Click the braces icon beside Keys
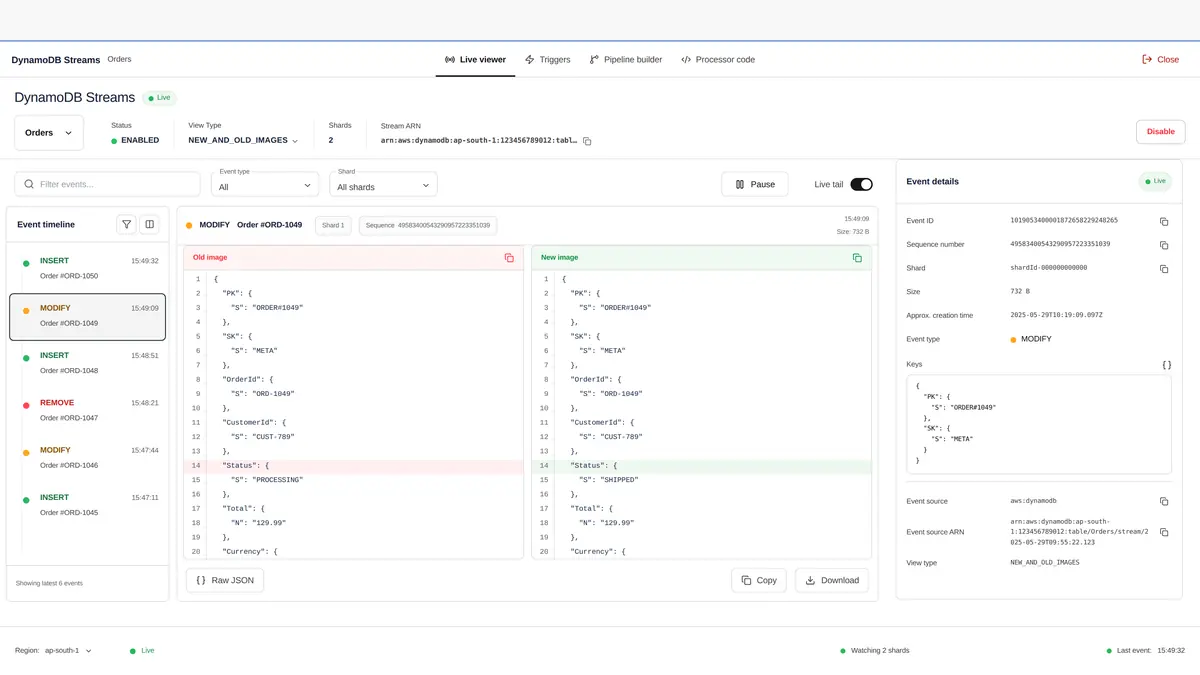The width and height of the screenshot is (1200, 675). tap(1166, 365)
